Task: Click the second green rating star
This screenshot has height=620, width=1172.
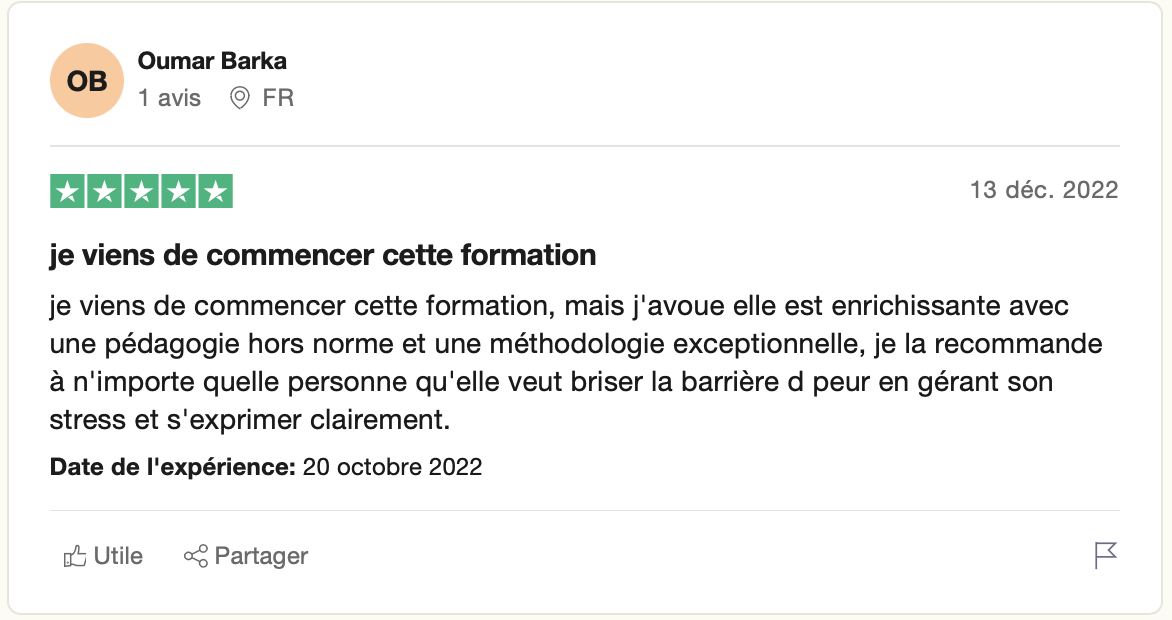Action: point(105,191)
